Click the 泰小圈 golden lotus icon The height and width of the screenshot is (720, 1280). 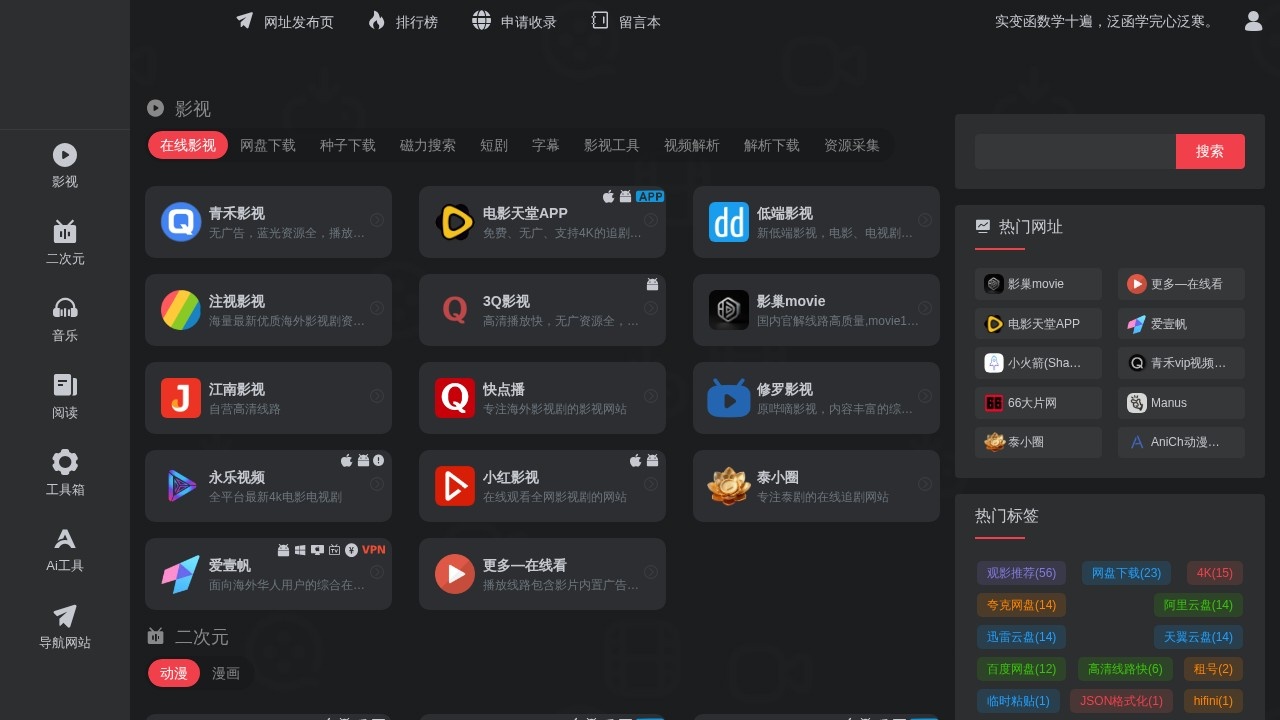pos(729,486)
